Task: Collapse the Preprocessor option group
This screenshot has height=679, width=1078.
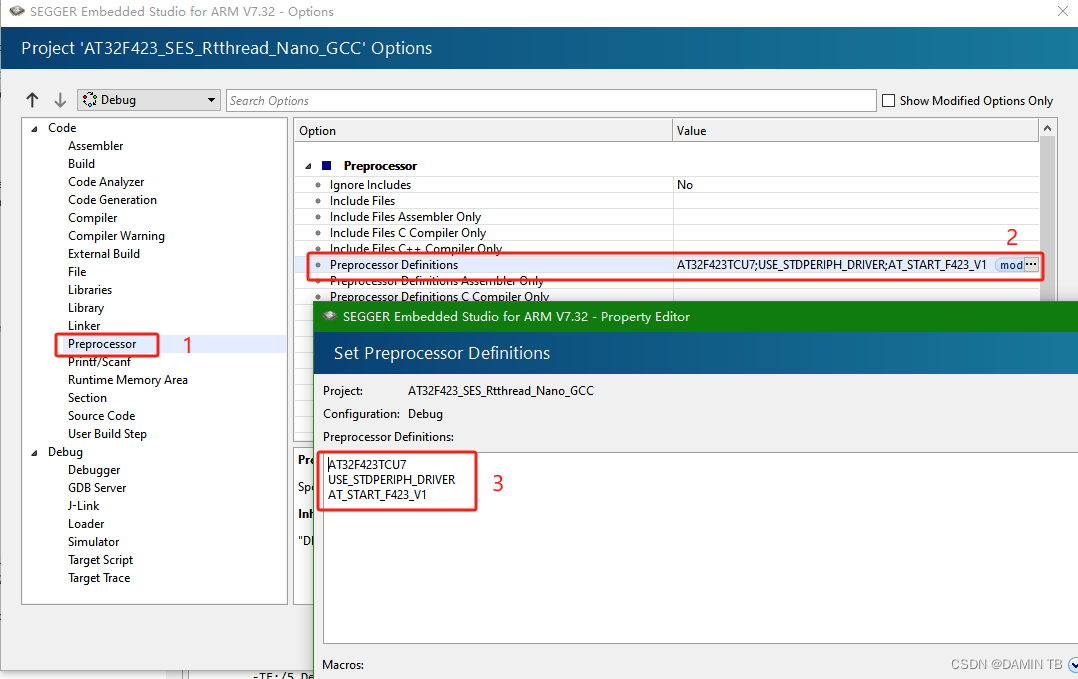Action: pos(308,166)
